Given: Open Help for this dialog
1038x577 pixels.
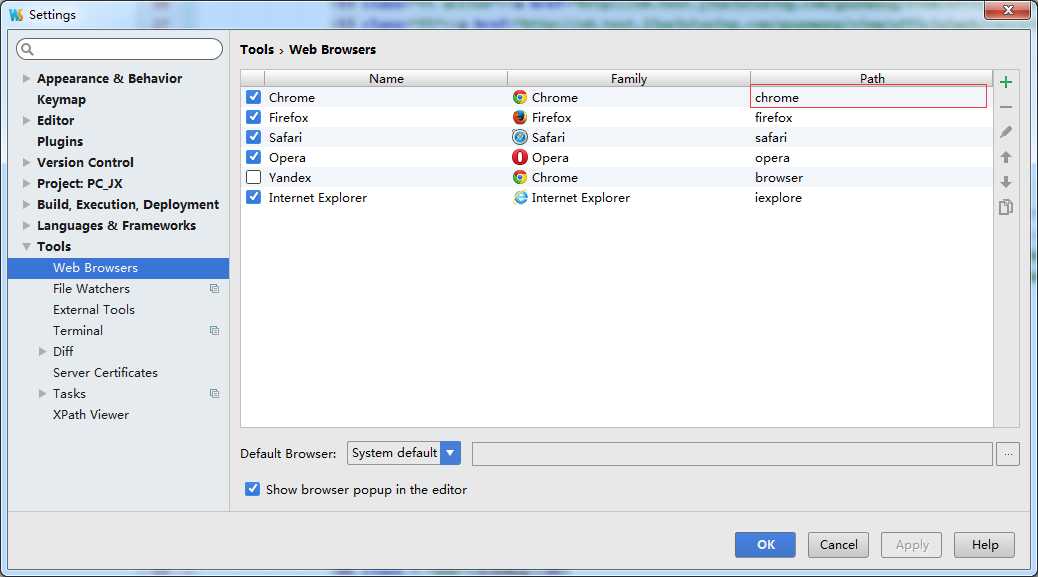Looking at the screenshot, I should point(984,545).
